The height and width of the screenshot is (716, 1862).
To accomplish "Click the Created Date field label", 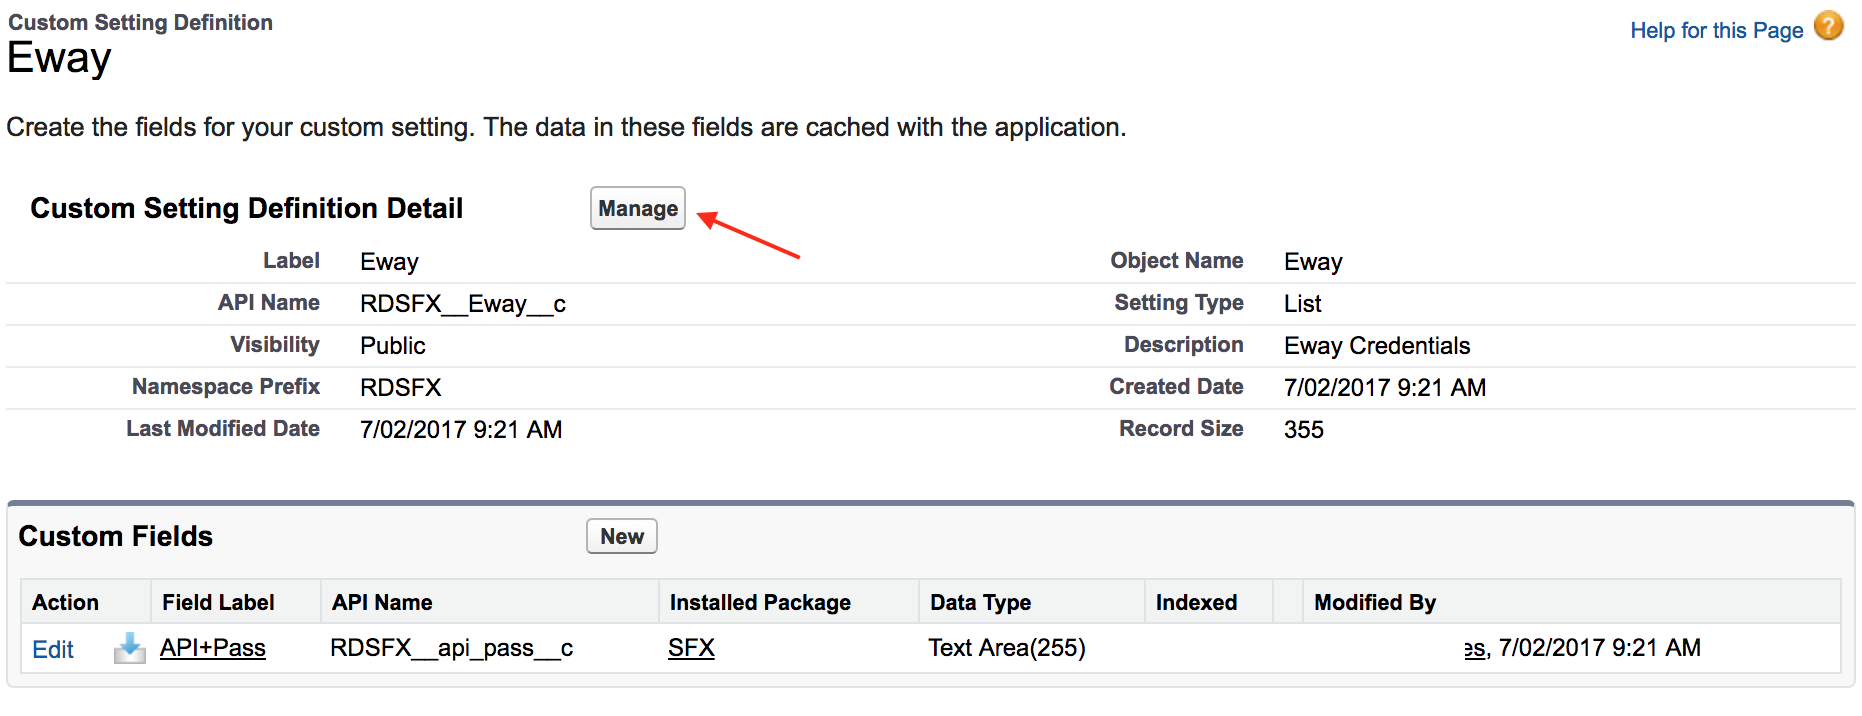I will pyautogui.click(x=1176, y=387).
